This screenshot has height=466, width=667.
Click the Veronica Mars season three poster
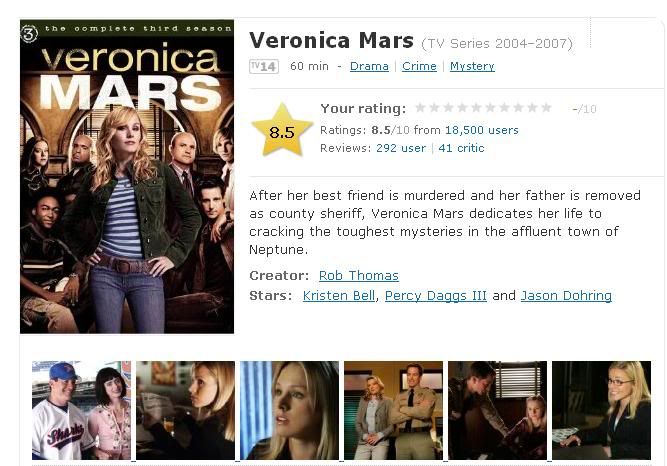pyautogui.click(x=127, y=177)
